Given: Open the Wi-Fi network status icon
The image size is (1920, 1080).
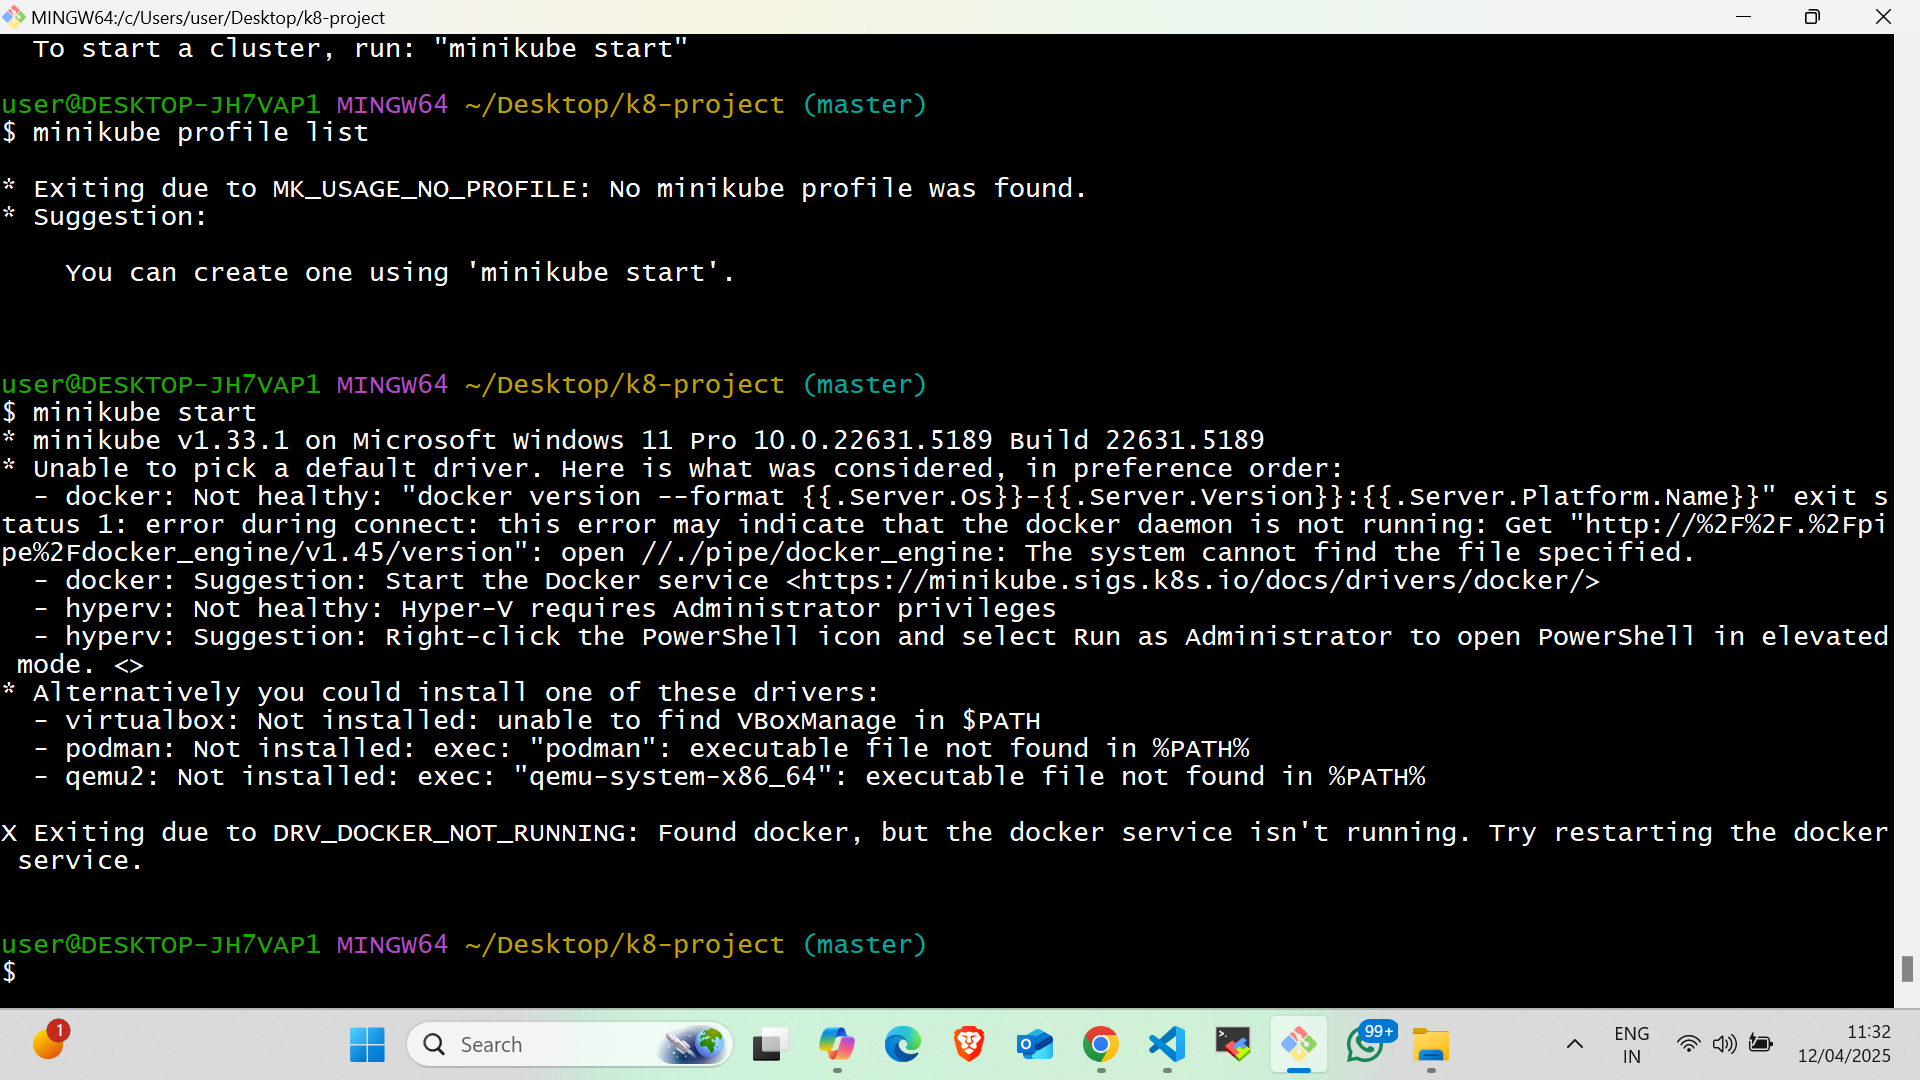Looking at the screenshot, I should (1688, 1044).
